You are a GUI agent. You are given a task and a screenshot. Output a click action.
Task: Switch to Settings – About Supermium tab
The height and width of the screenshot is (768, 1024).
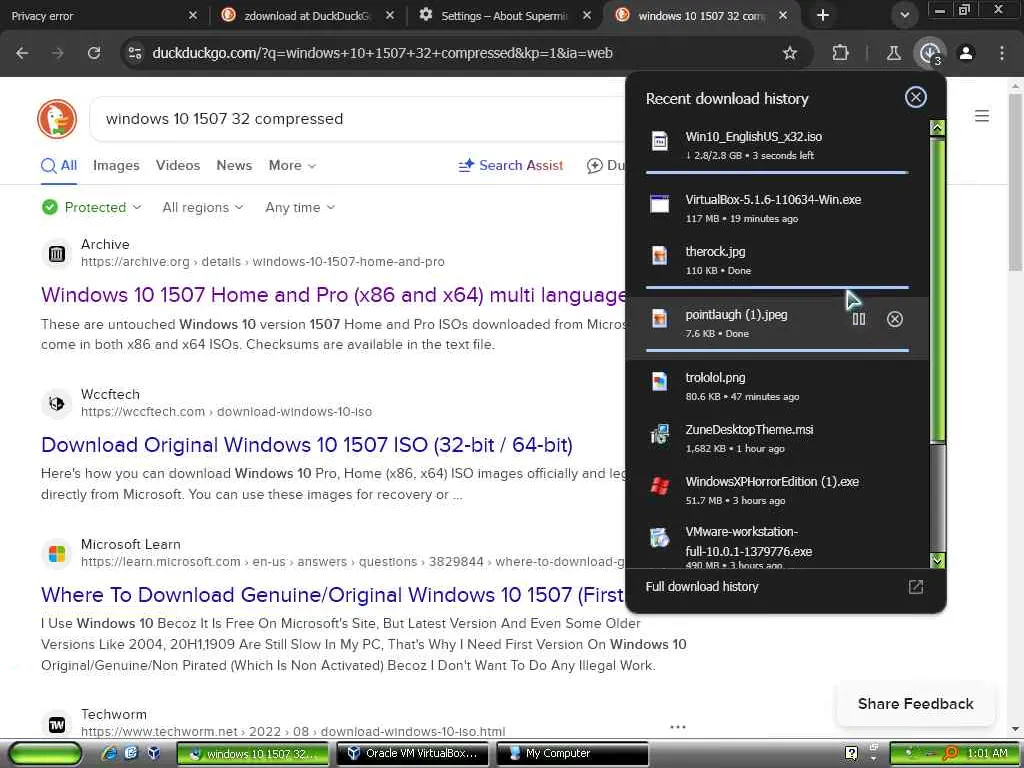pyautogui.click(x=504, y=16)
